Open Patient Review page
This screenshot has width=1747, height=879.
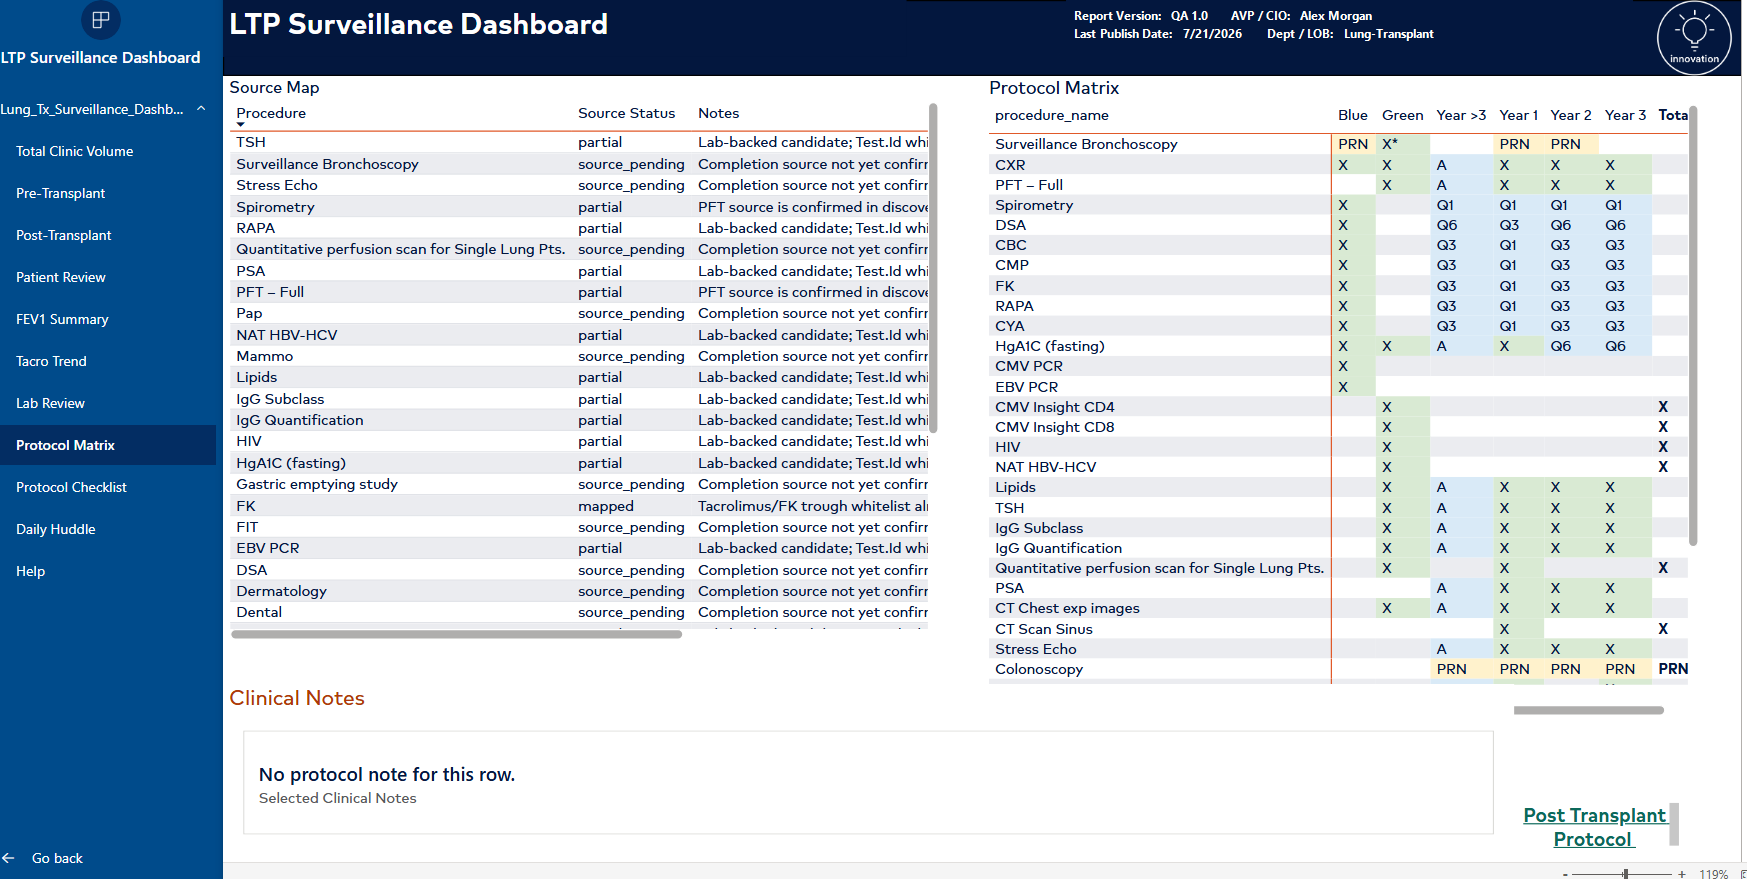(x=108, y=277)
